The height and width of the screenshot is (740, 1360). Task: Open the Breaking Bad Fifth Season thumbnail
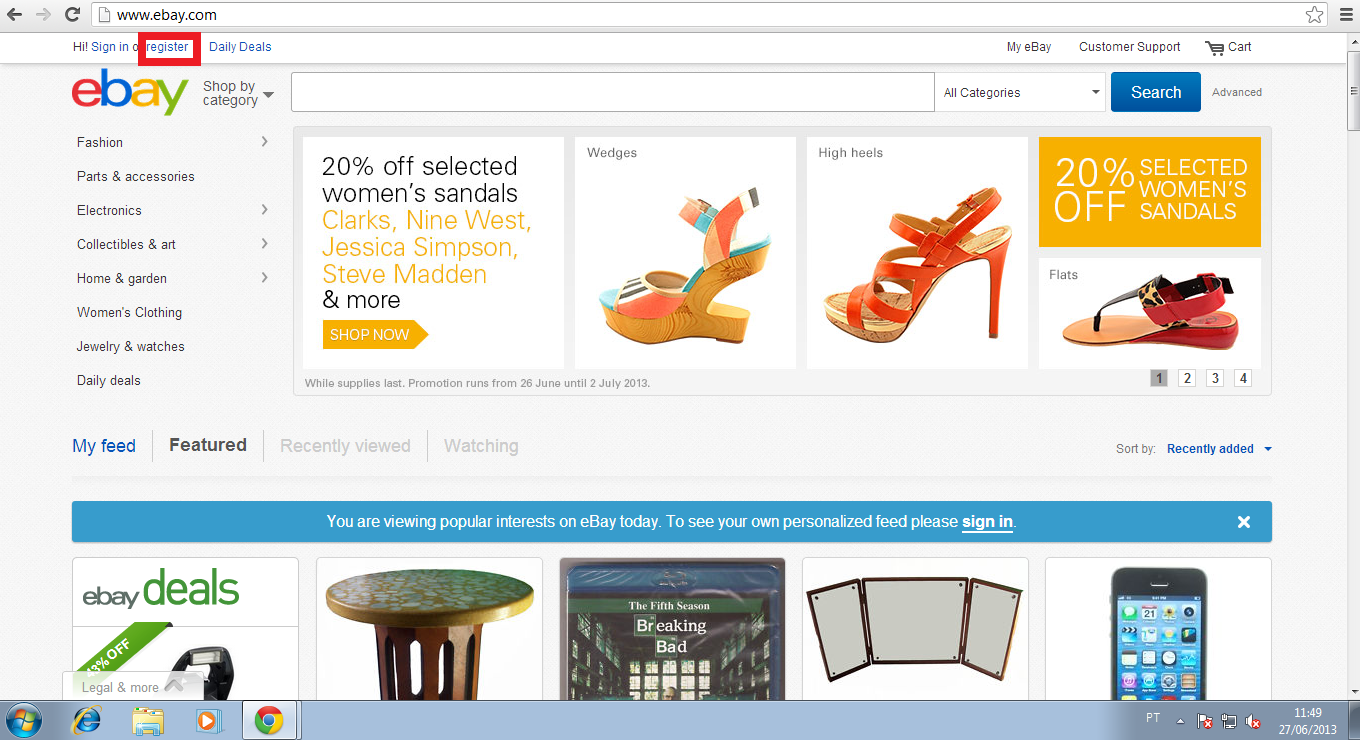point(672,629)
